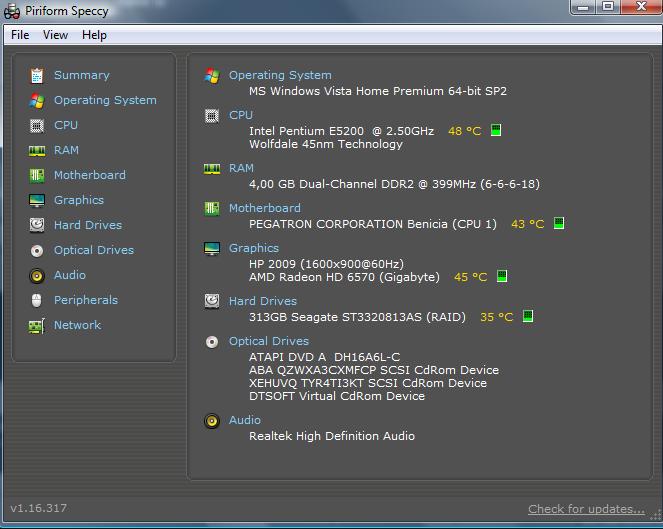Image resolution: width=663 pixels, height=529 pixels.
Task: Click the RAM stick icon in sidebar
Action: (x=37, y=151)
